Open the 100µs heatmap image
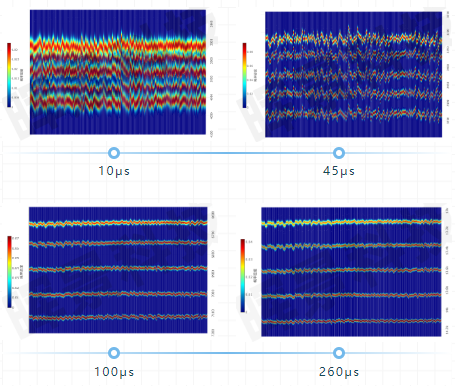Image resolution: width=455 pixels, height=386 pixels. [x=118, y=270]
